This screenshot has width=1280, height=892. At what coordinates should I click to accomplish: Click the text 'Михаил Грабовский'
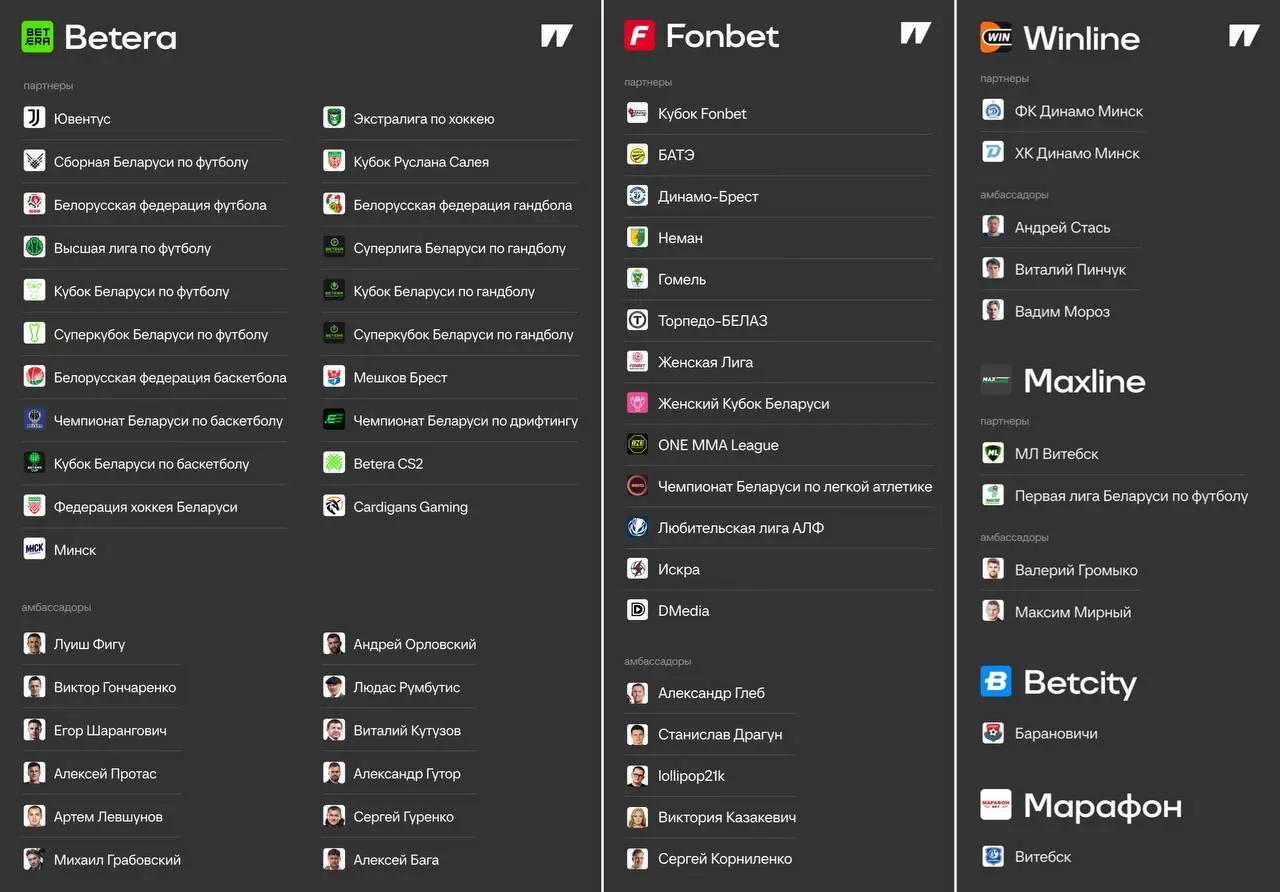point(117,859)
